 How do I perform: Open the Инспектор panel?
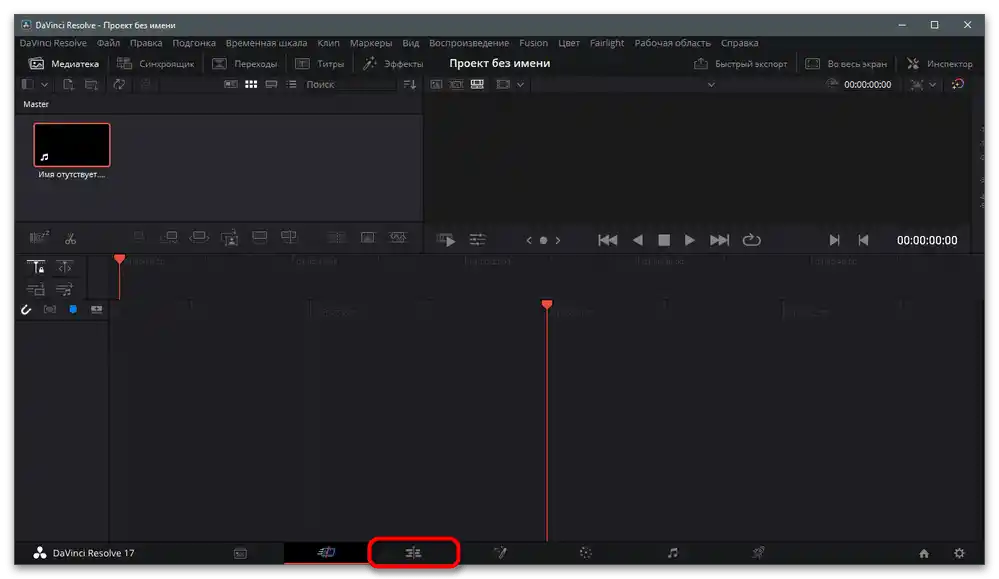tap(940, 64)
